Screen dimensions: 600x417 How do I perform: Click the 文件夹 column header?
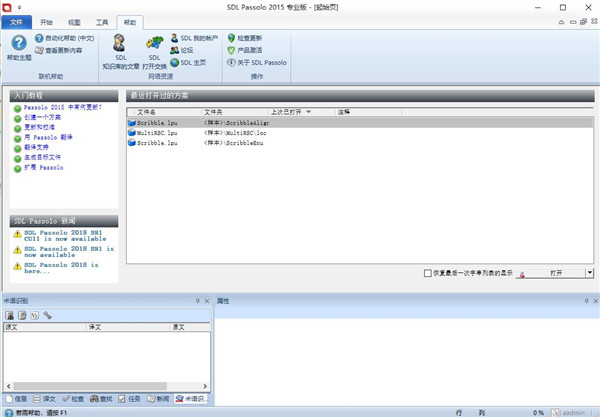click(235, 112)
